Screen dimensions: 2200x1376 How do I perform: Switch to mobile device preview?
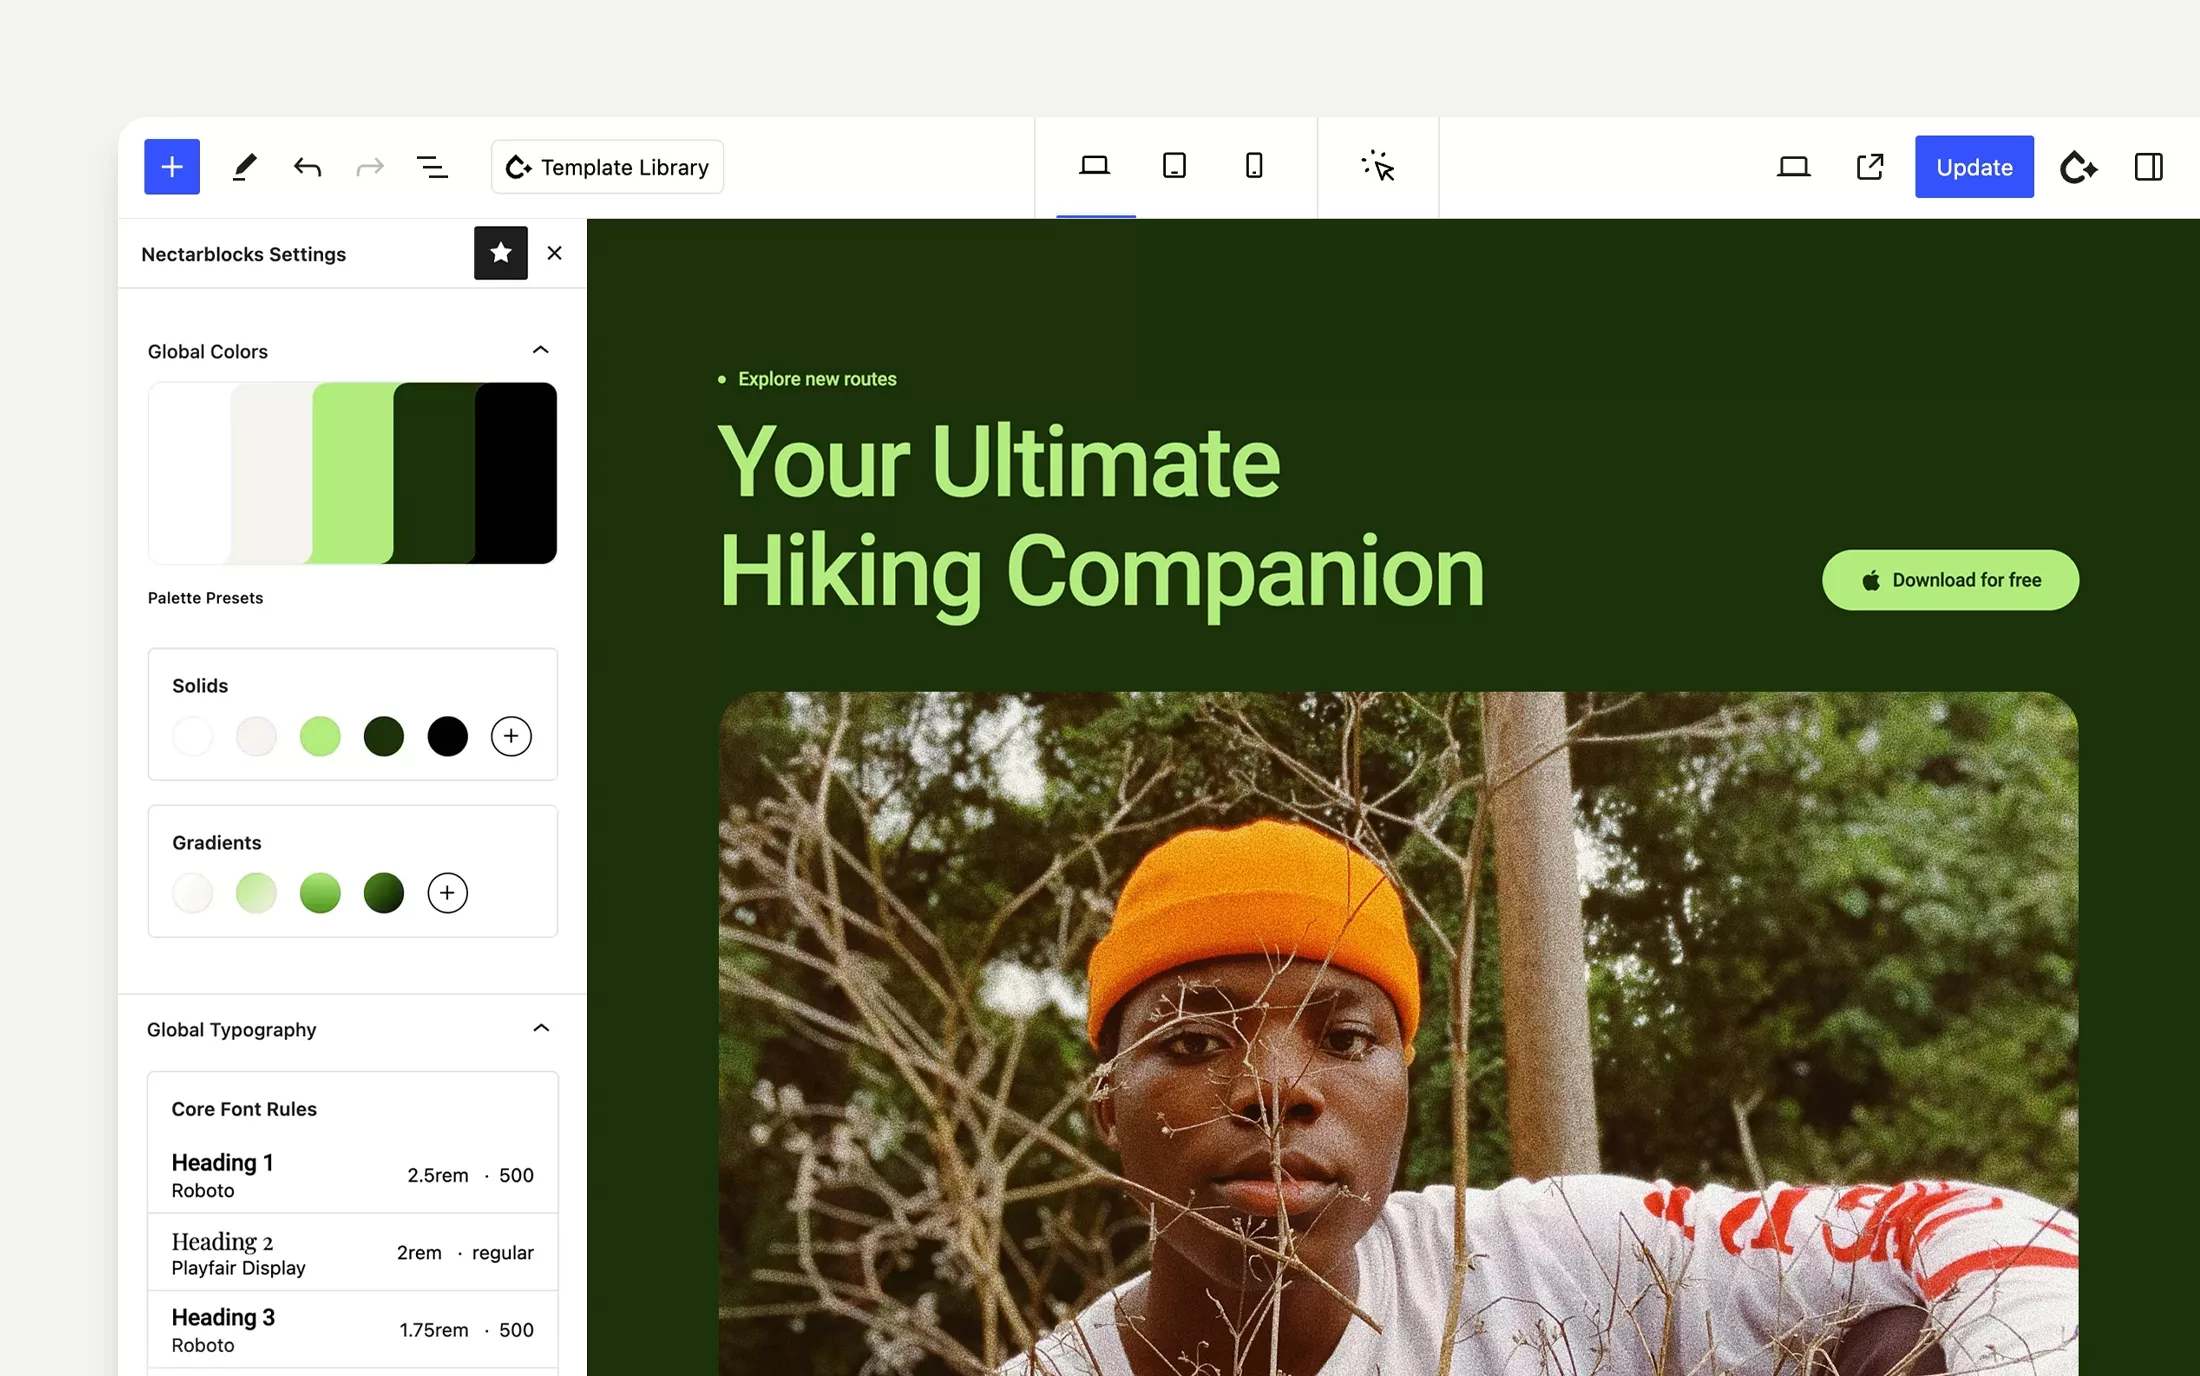[1254, 166]
